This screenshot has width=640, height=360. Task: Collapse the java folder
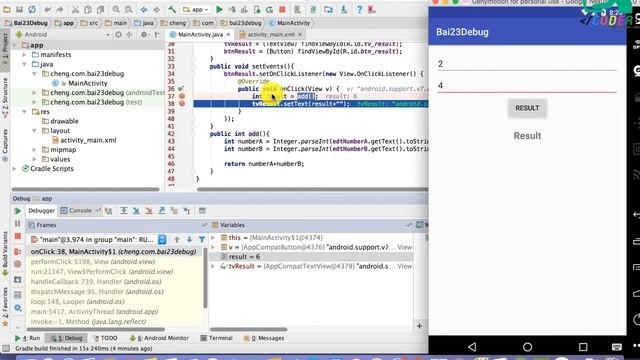pyautogui.click(x=24, y=64)
